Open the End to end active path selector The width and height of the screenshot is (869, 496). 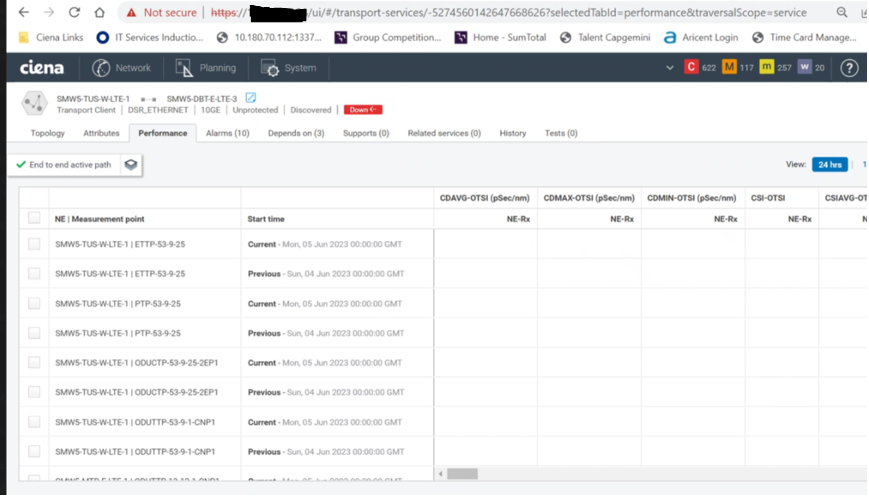click(64, 165)
